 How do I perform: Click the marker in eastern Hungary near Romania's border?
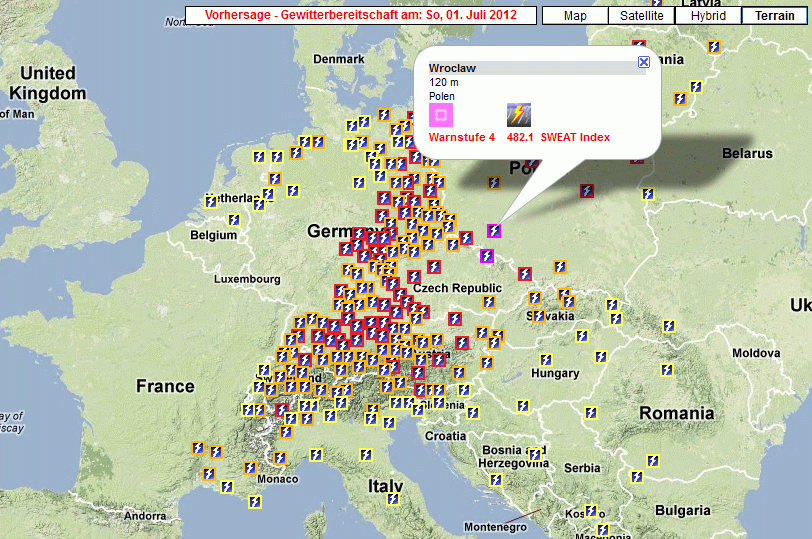601,357
